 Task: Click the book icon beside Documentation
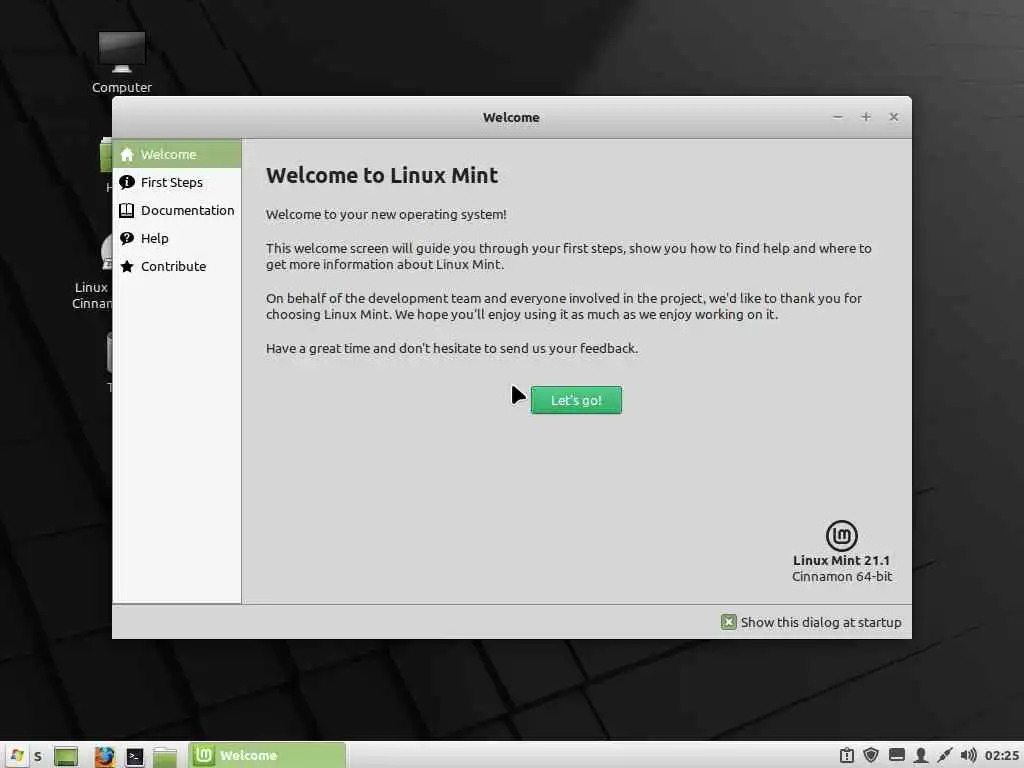coord(127,210)
